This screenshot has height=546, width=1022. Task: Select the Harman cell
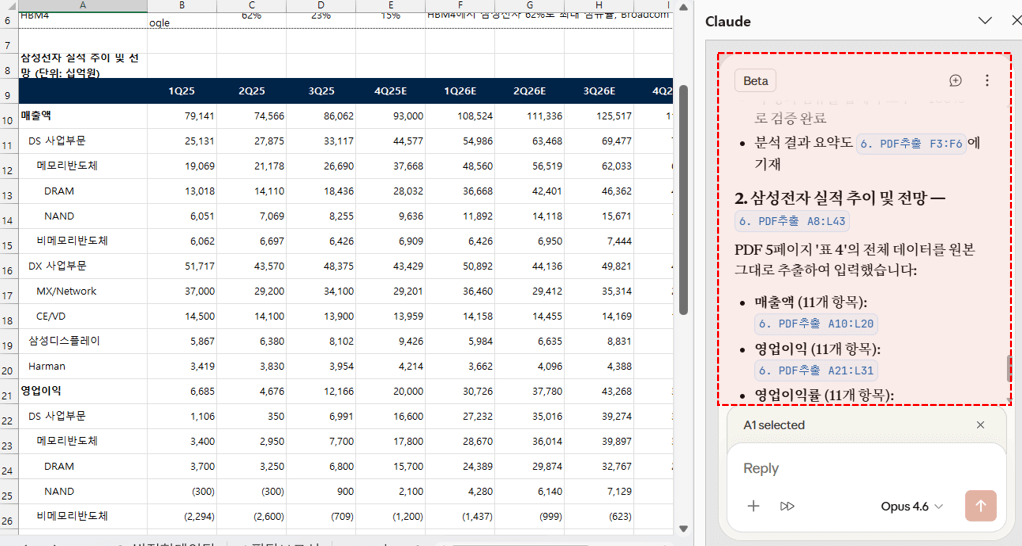(x=83, y=367)
